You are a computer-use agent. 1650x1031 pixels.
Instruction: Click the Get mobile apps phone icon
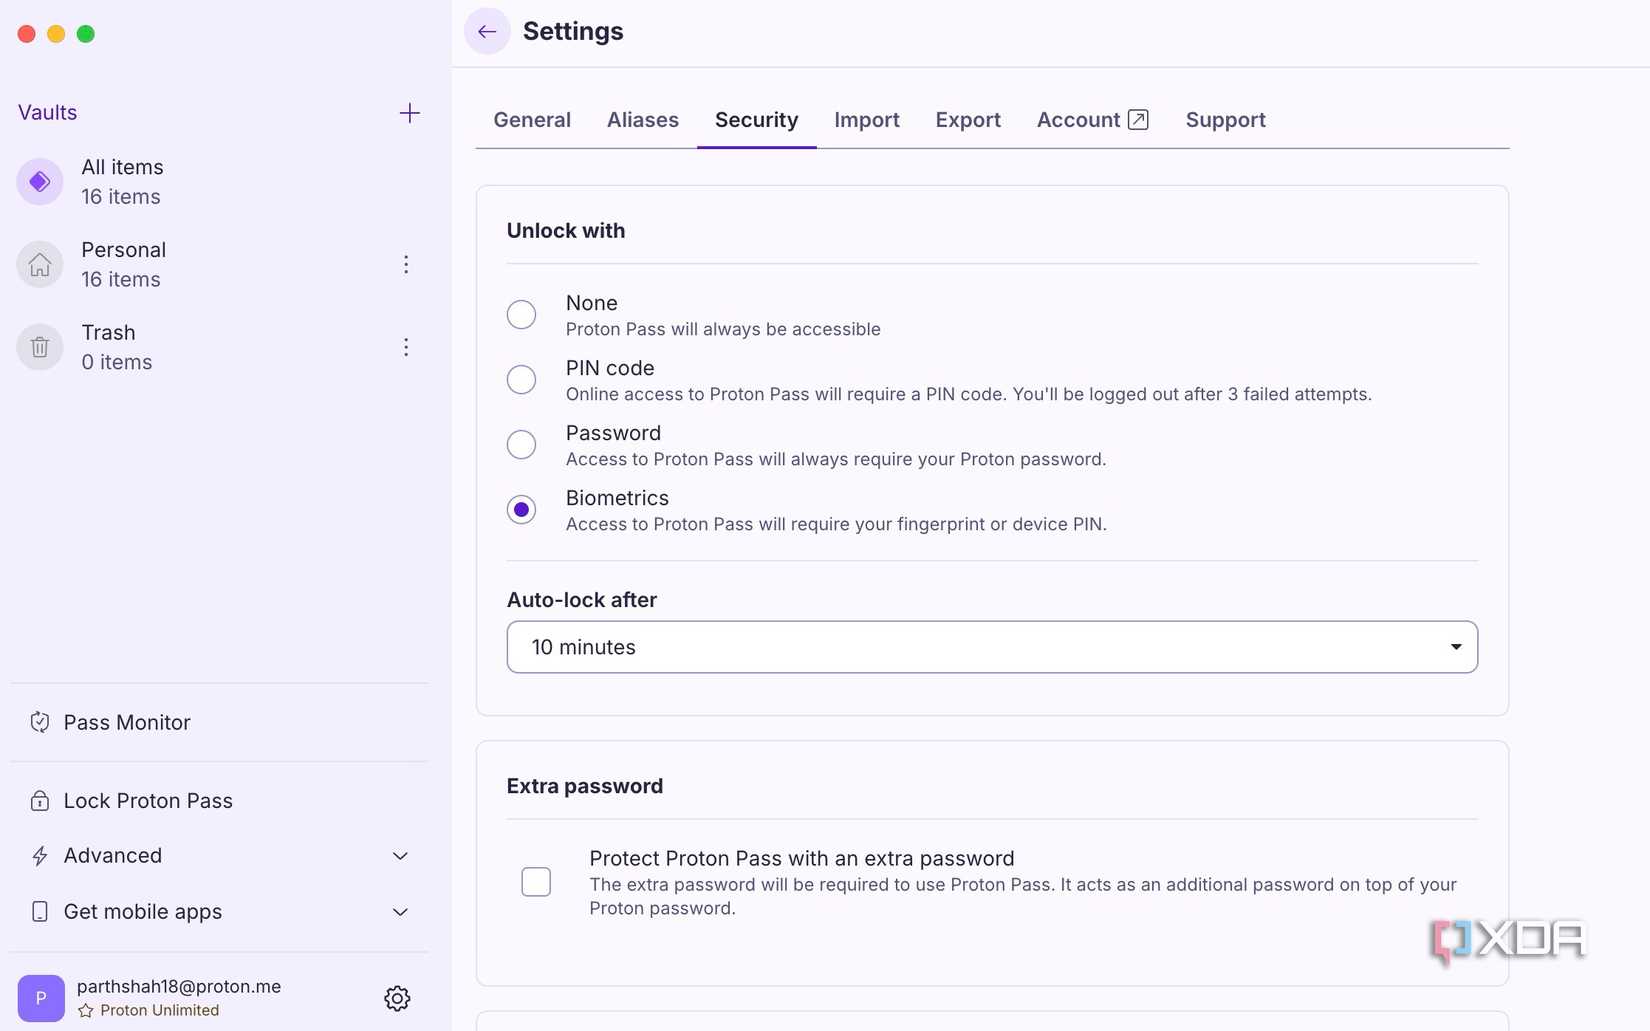pyautogui.click(x=40, y=912)
